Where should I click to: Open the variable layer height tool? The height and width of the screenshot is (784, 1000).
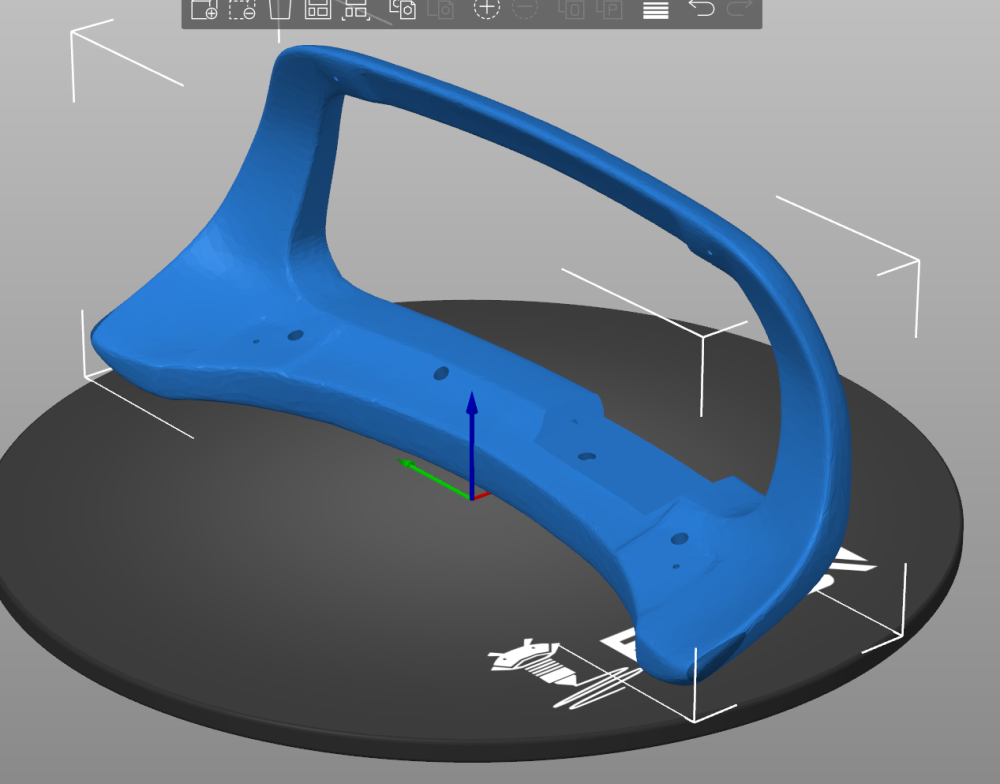click(x=655, y=10)
